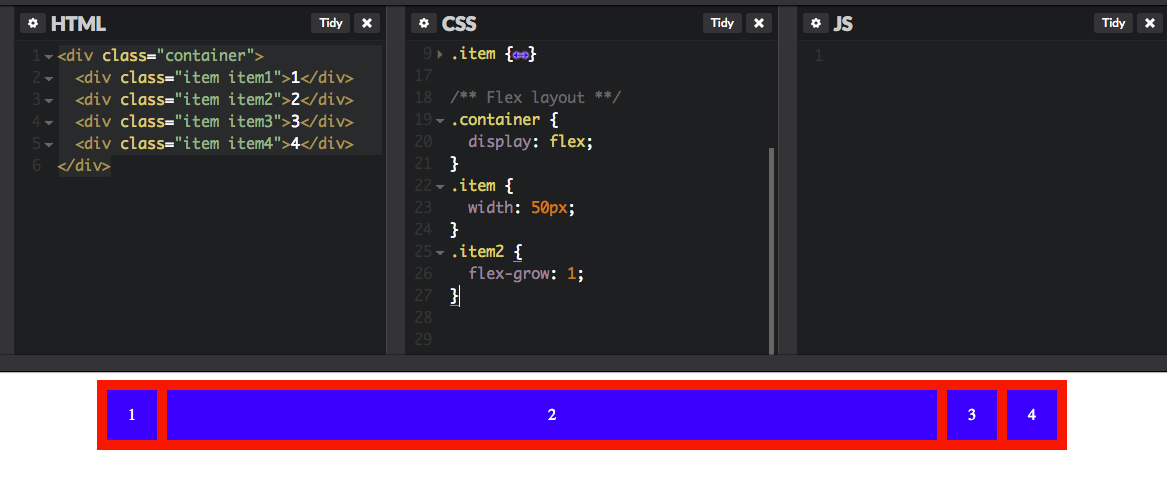Close the HTML editor panel
Image resolution: width=1167 pixels, height=488 pixels.
(367, 23)
